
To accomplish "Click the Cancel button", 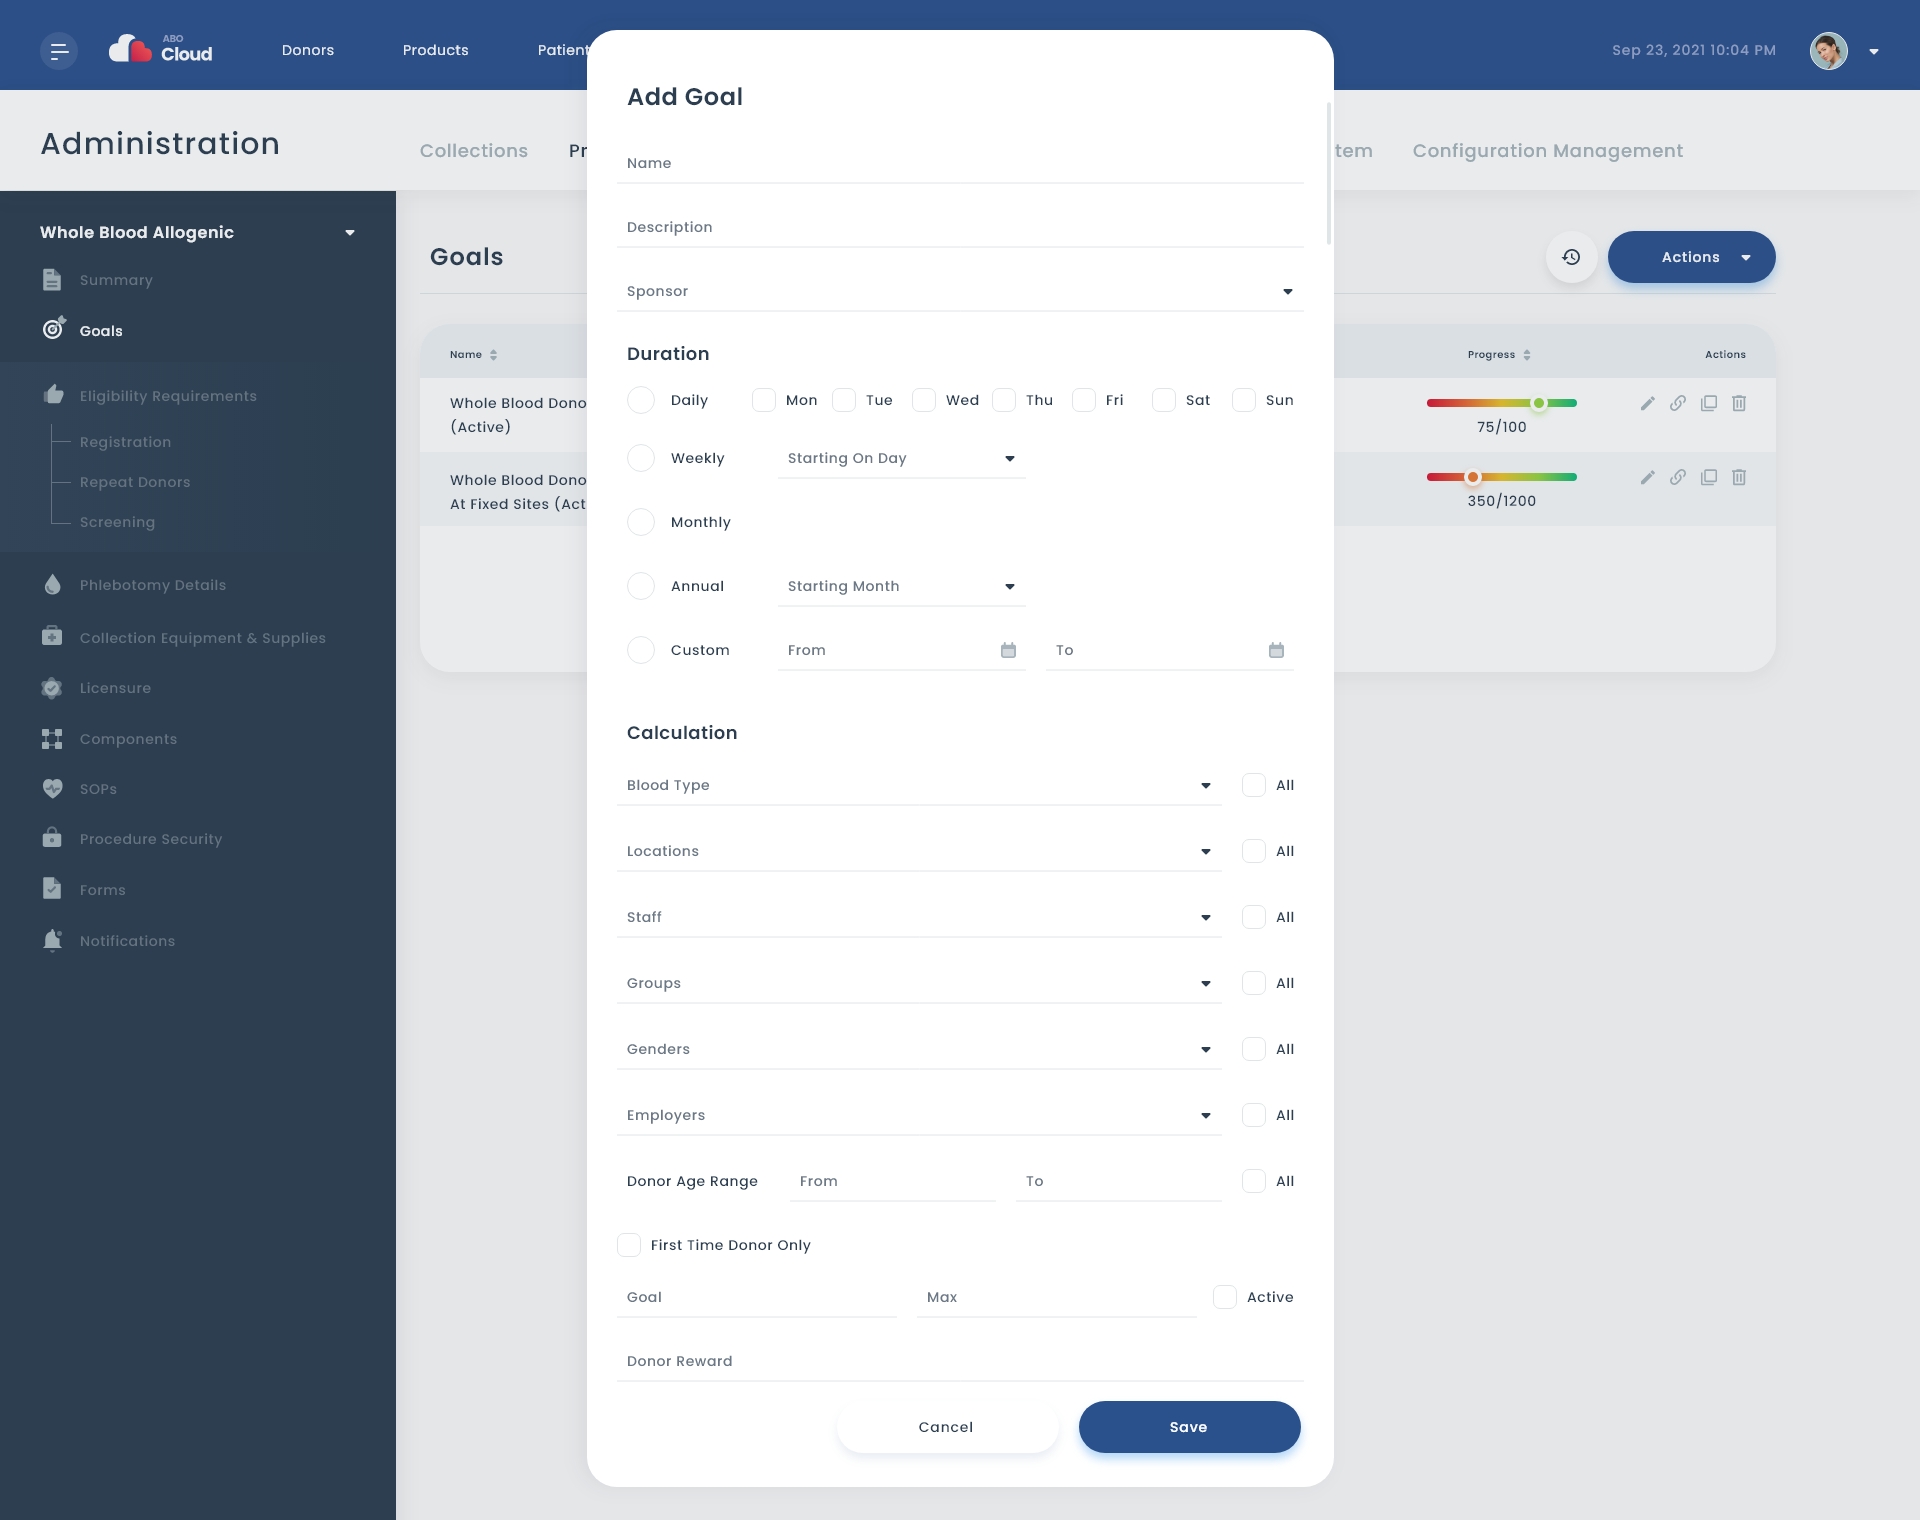I will coord(946,1427).
